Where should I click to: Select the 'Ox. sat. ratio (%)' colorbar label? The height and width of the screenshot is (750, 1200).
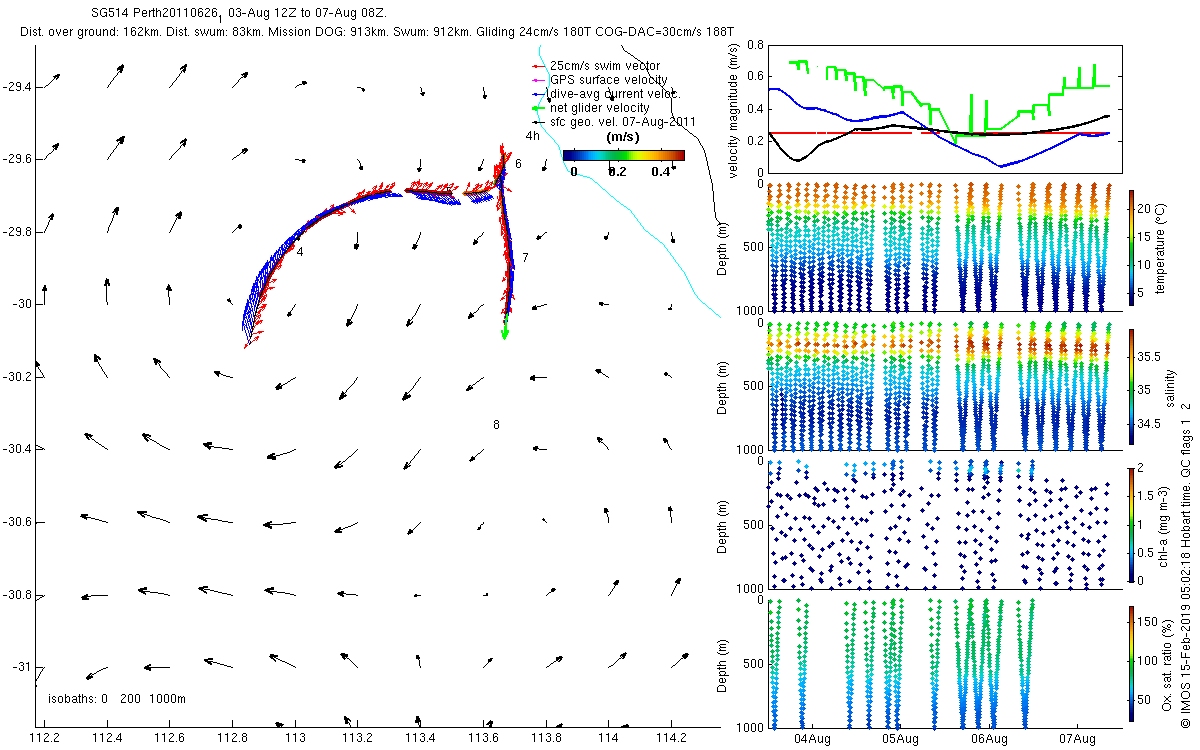pos(1166,664)
